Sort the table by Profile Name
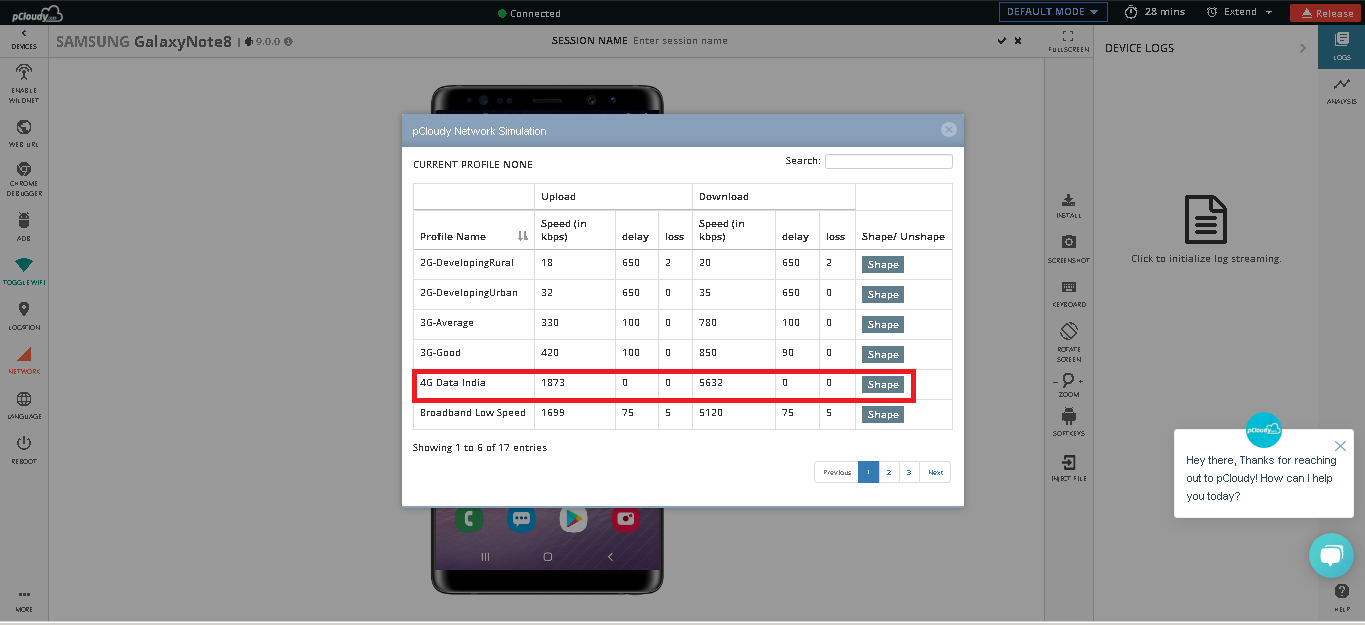Screen dimensions: 1365x625 pos(474,236)
